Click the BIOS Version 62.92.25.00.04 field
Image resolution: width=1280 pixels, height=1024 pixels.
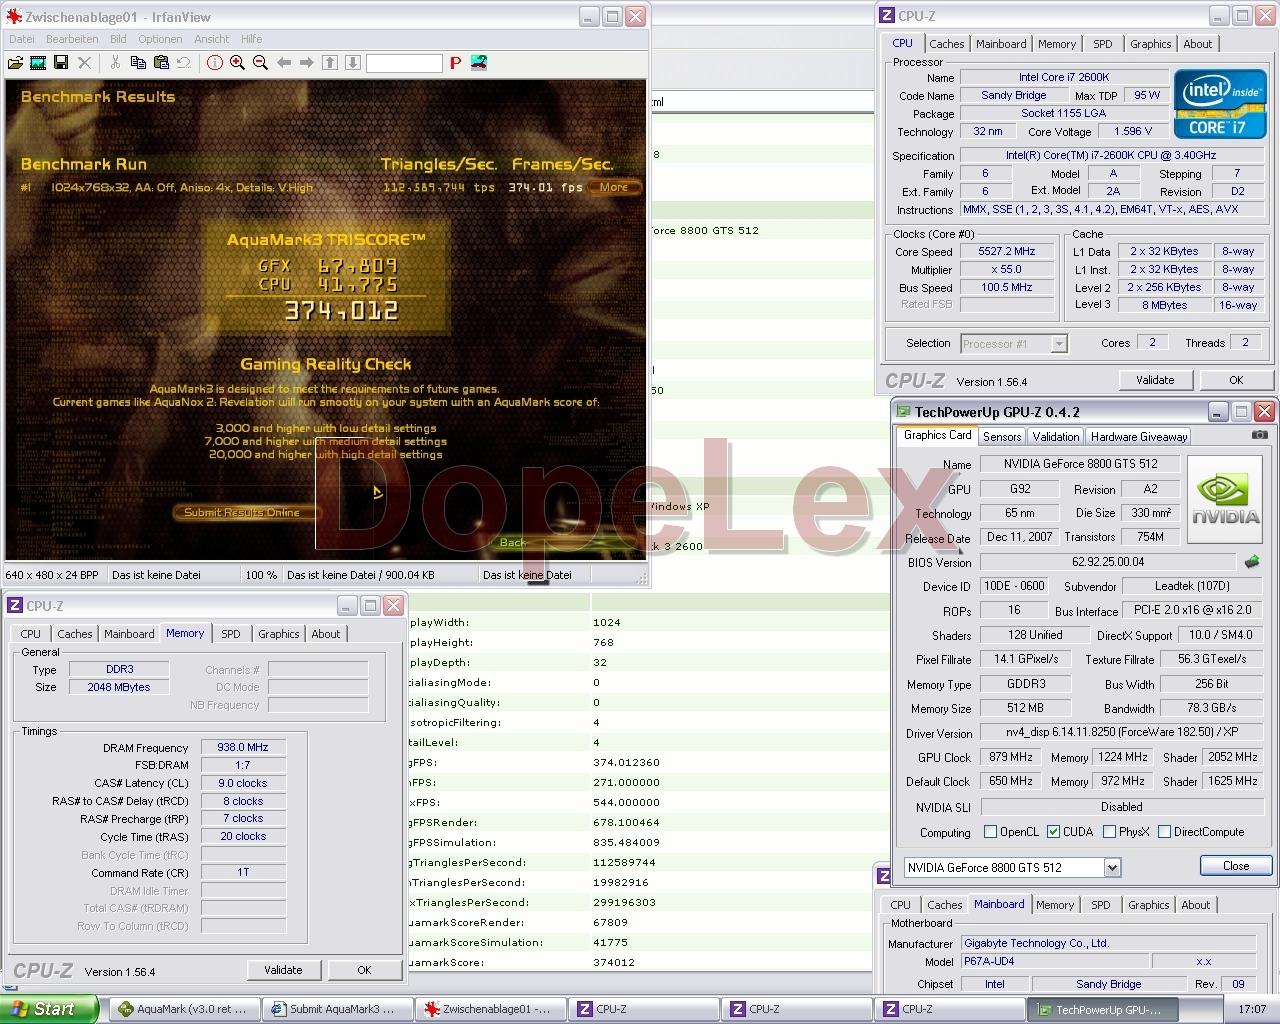coord(1108,562)
